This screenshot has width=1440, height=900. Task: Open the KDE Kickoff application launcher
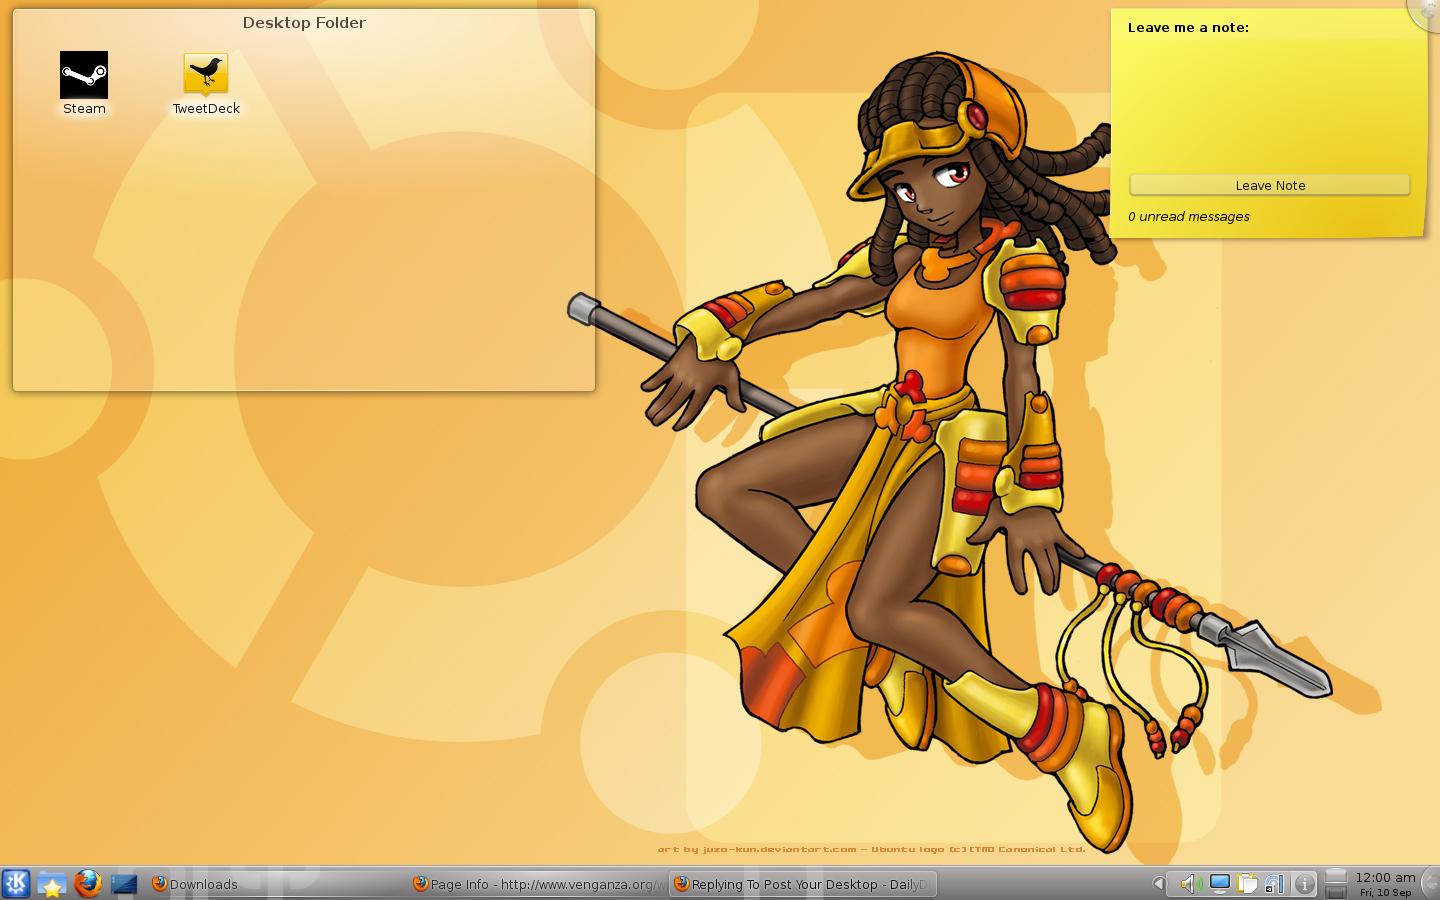(15, 883)
